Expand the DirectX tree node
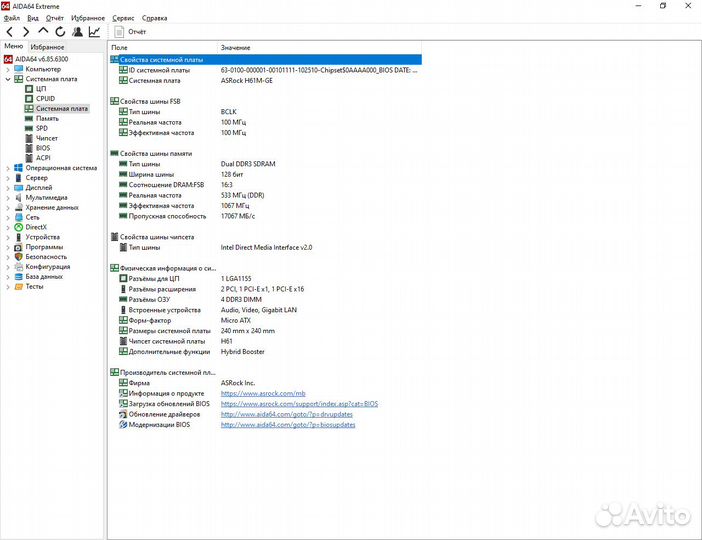This screenshot has height=540, width=702. point(8,227)
